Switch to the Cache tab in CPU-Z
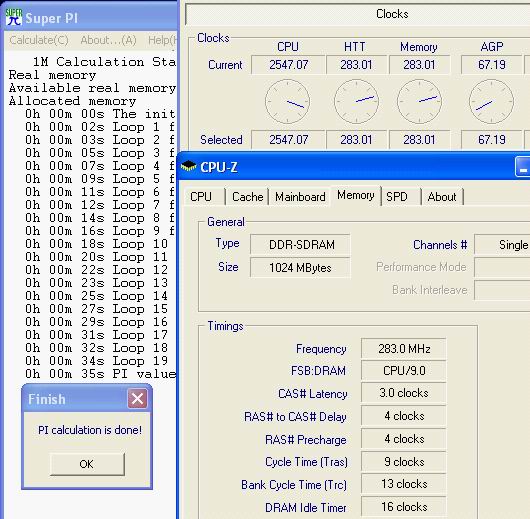Image resolution: width=530 pixels, height=519 pixels. (x=247, y=196)
